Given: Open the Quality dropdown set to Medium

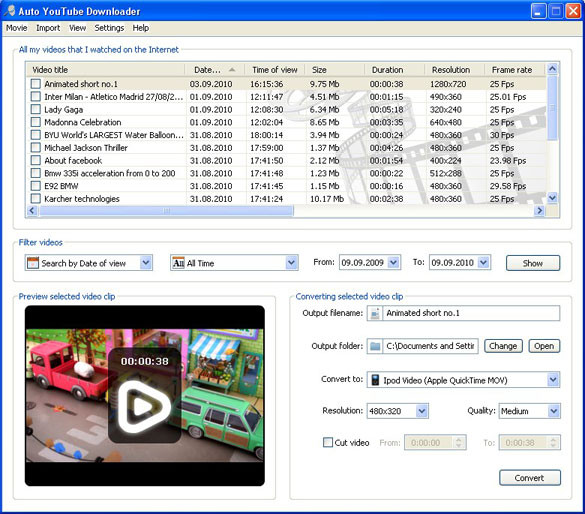Looking at the screenshot, I should click(553, 411).
